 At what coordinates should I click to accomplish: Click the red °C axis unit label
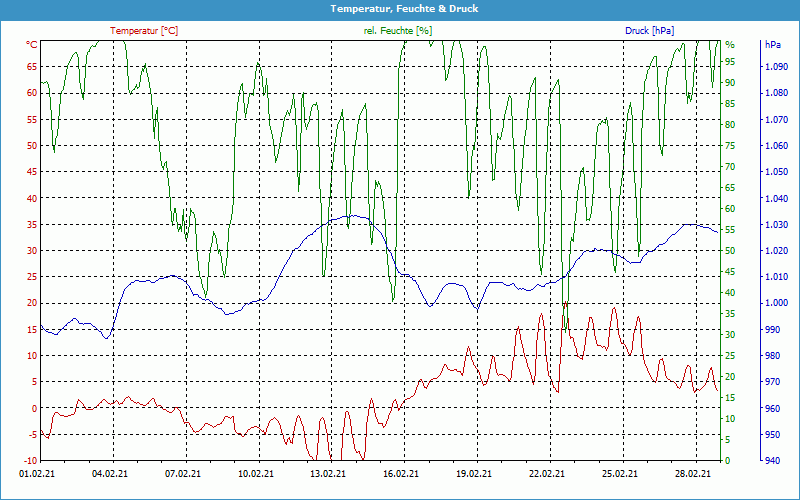(x=31, y=45)
